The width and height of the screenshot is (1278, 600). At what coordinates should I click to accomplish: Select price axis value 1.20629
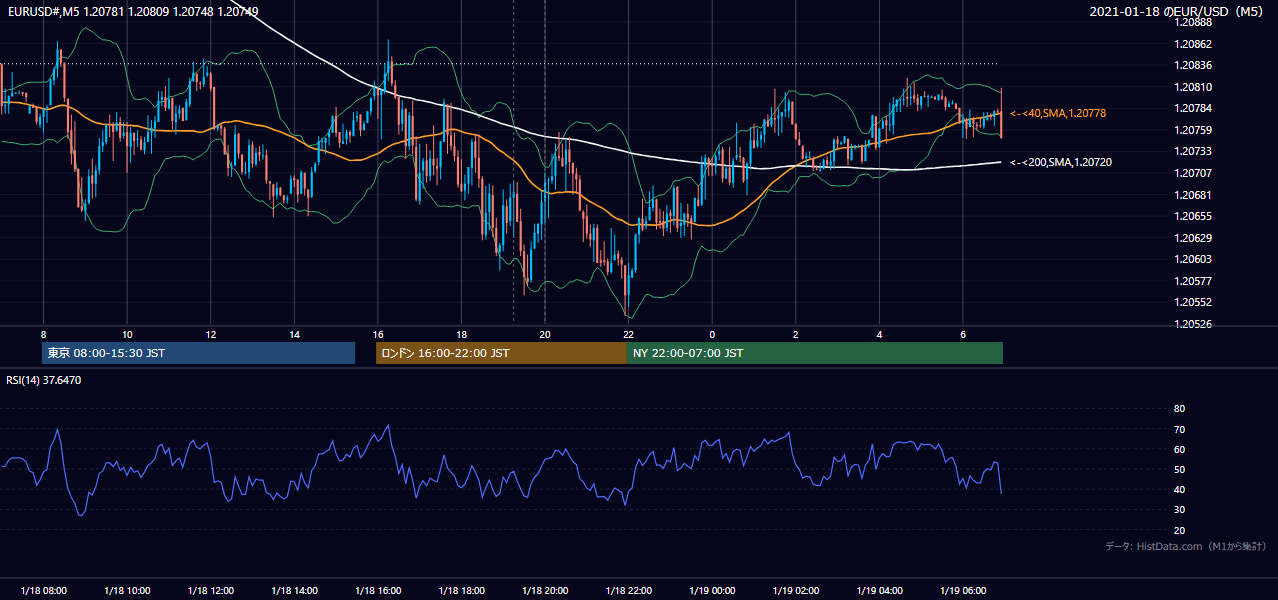click(1193, 238)
